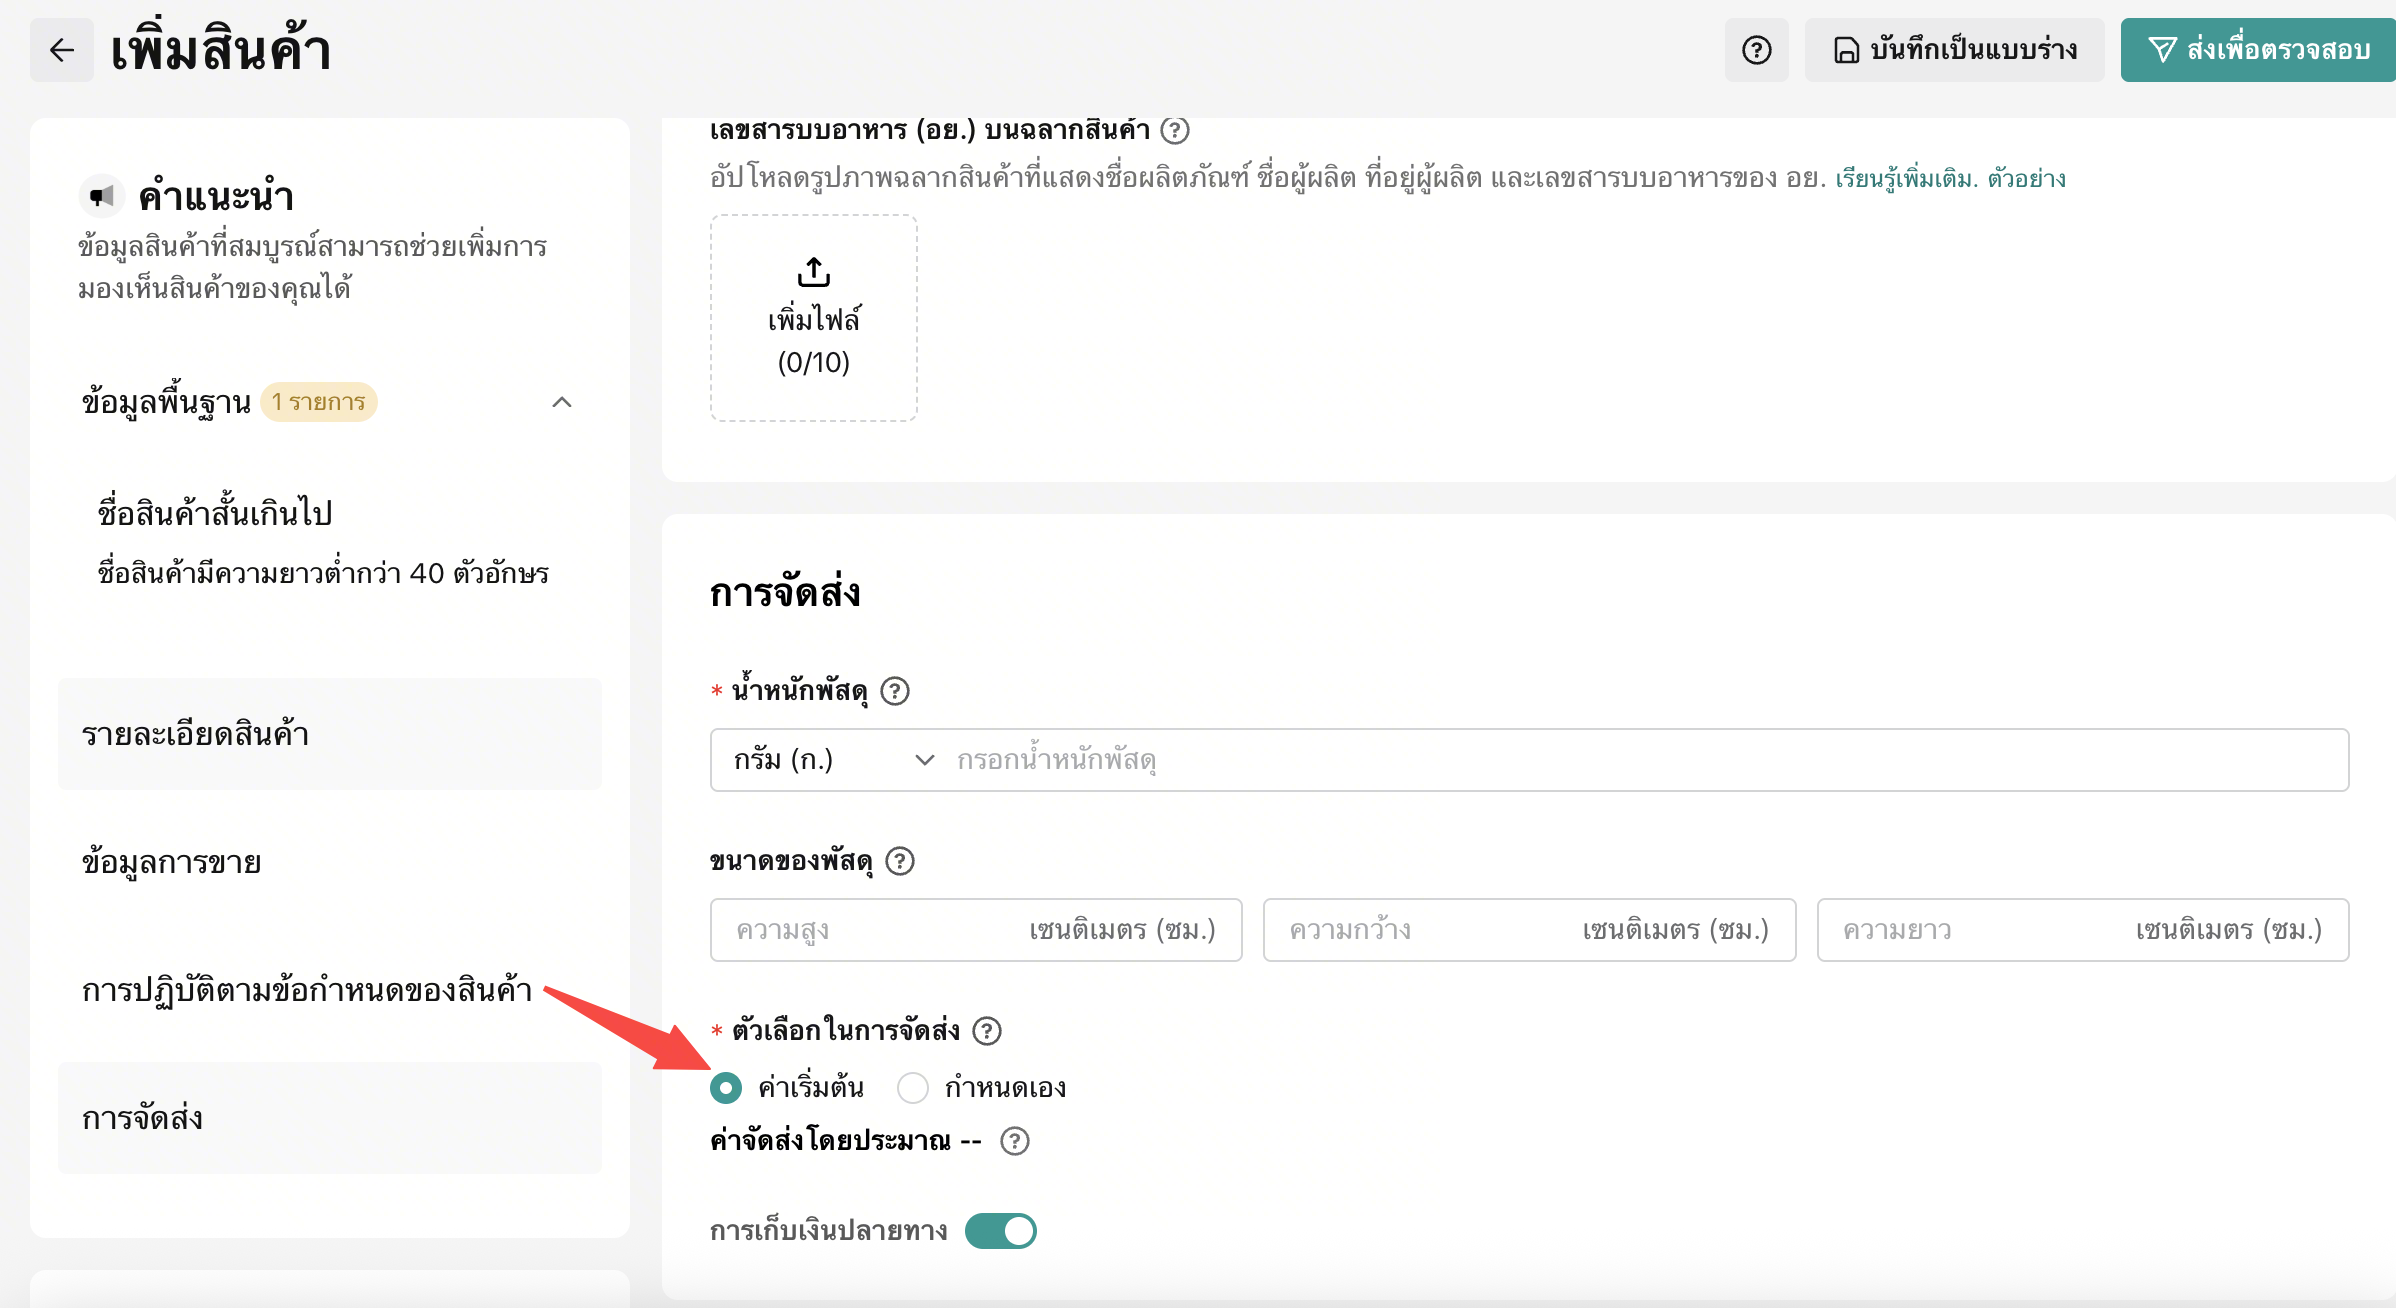Open help icon next to น้ำหนักพัสดุ

click(895, 691)
